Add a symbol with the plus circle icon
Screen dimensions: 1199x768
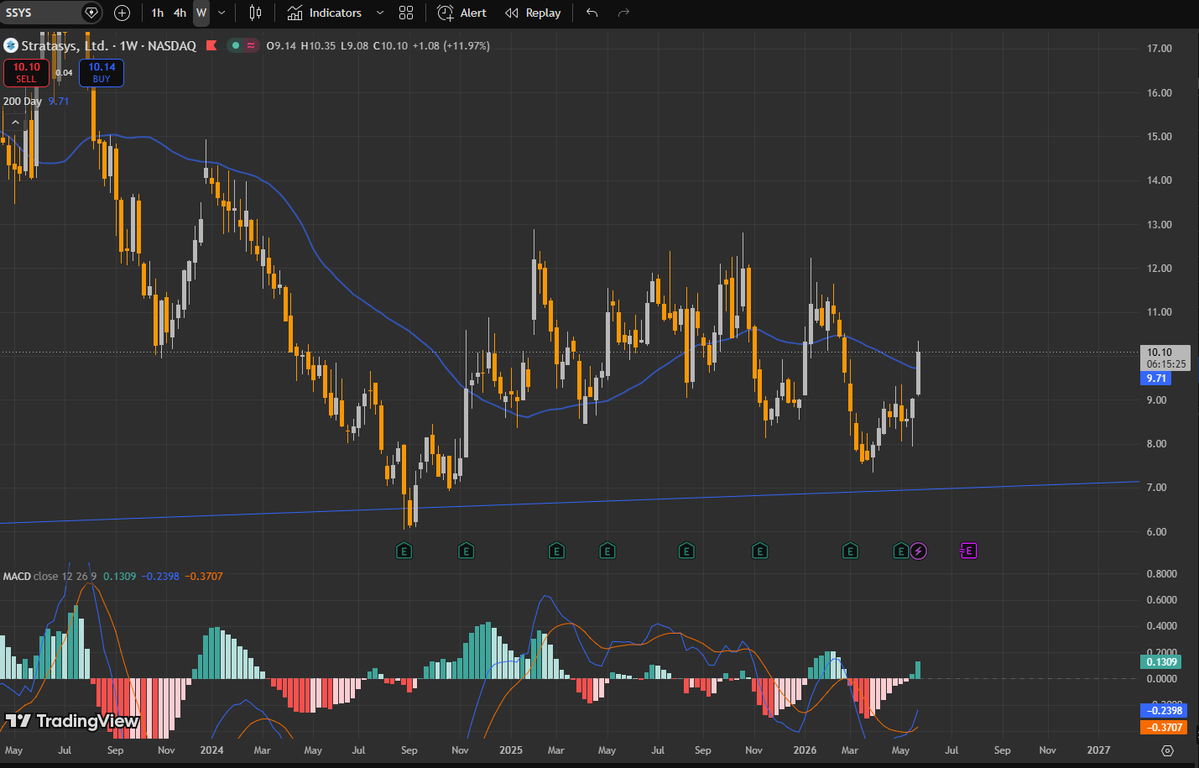click(122, 12)
